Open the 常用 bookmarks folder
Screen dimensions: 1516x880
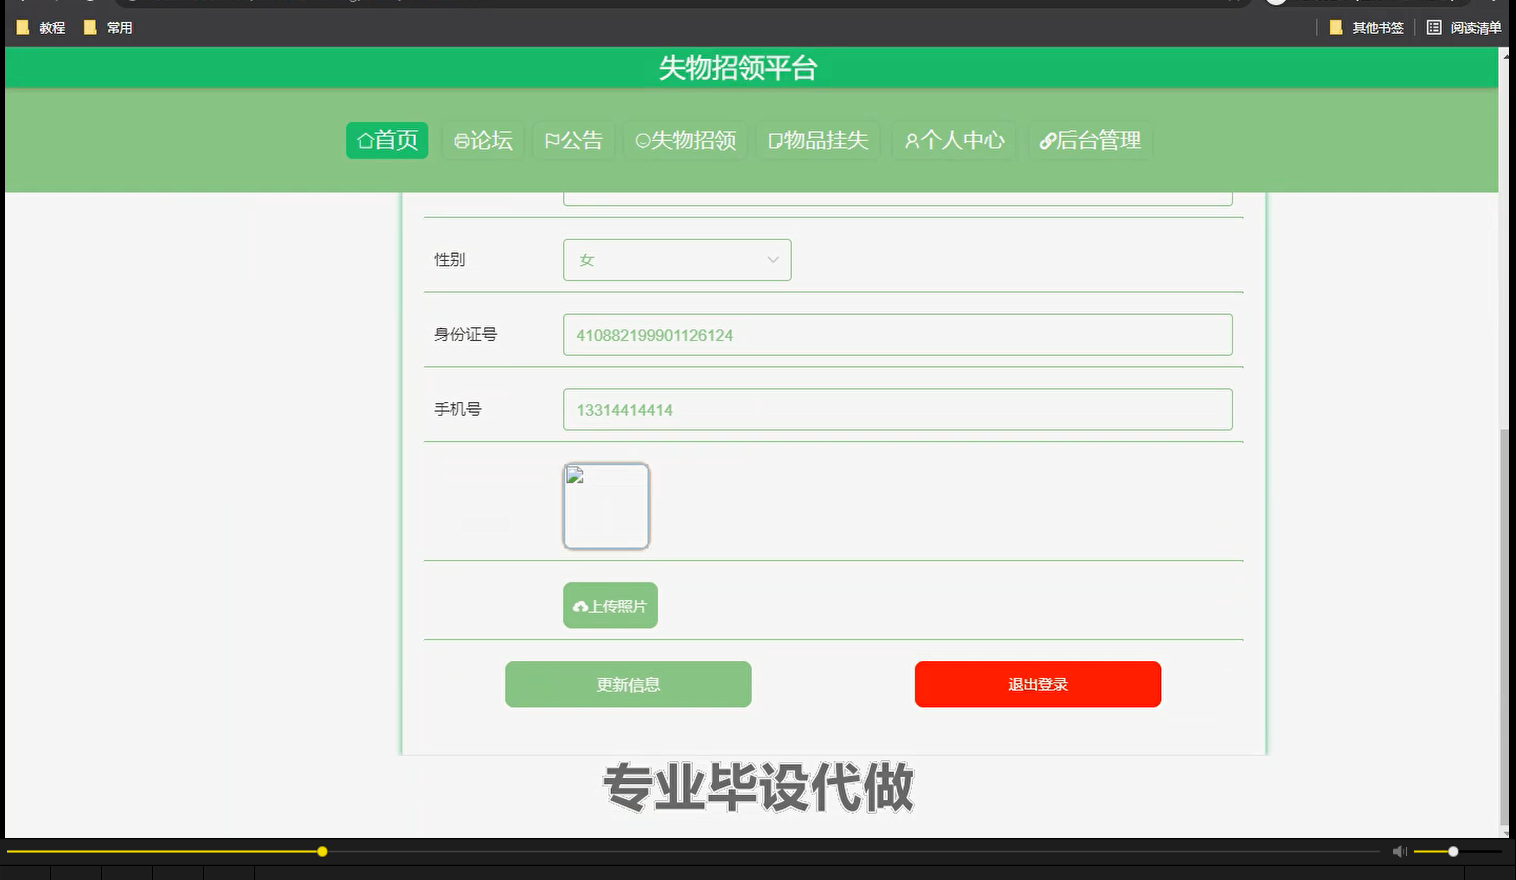coord(108,27)
